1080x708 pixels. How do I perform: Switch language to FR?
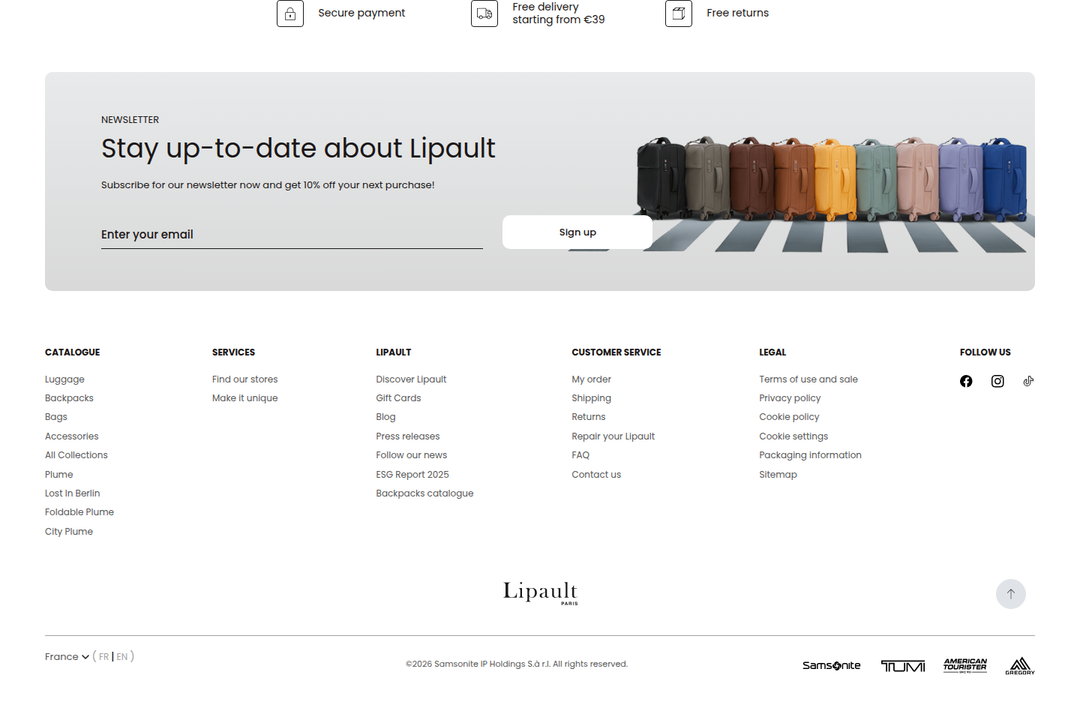[x=104, y=656]
